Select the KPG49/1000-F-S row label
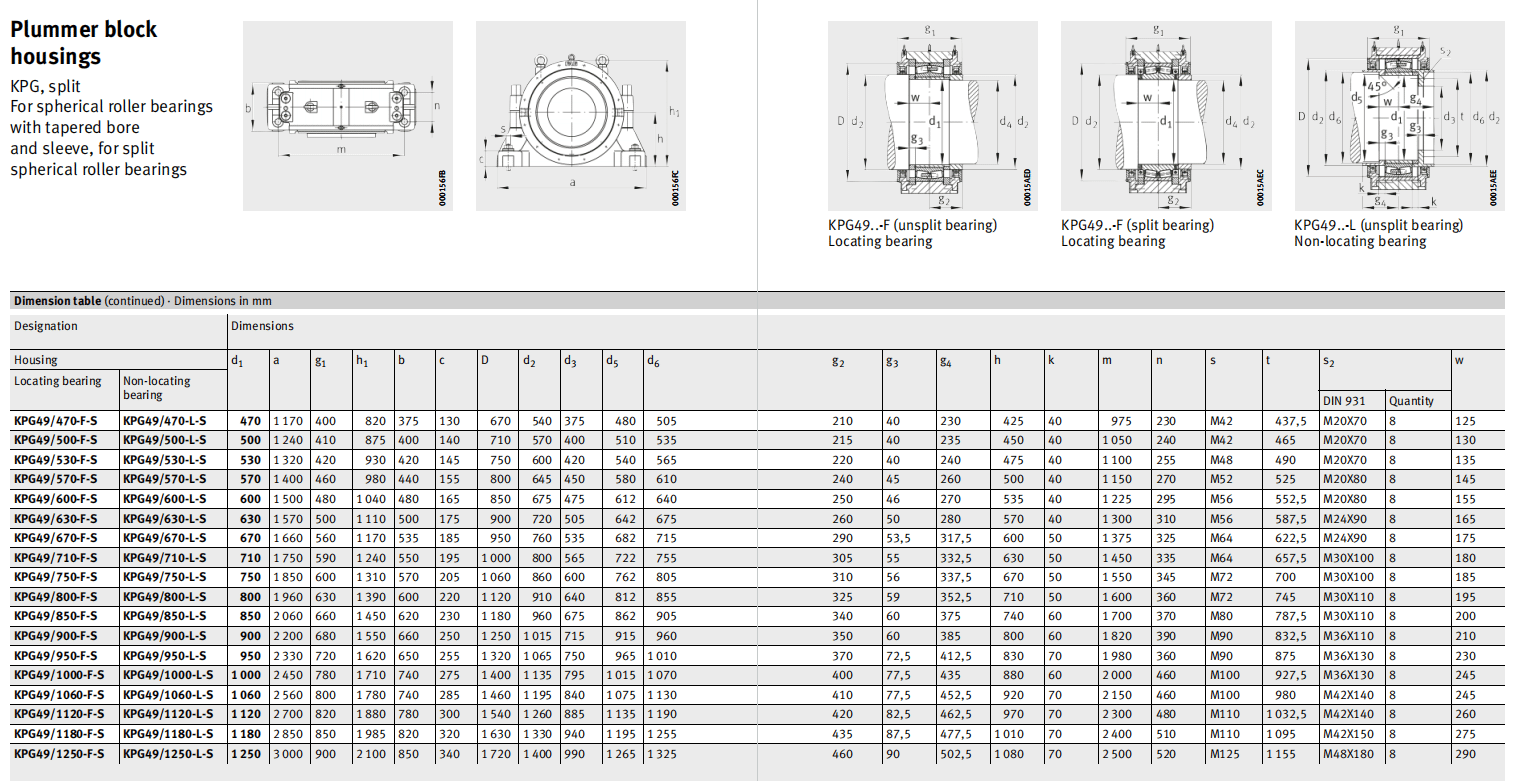 [59, 675]
